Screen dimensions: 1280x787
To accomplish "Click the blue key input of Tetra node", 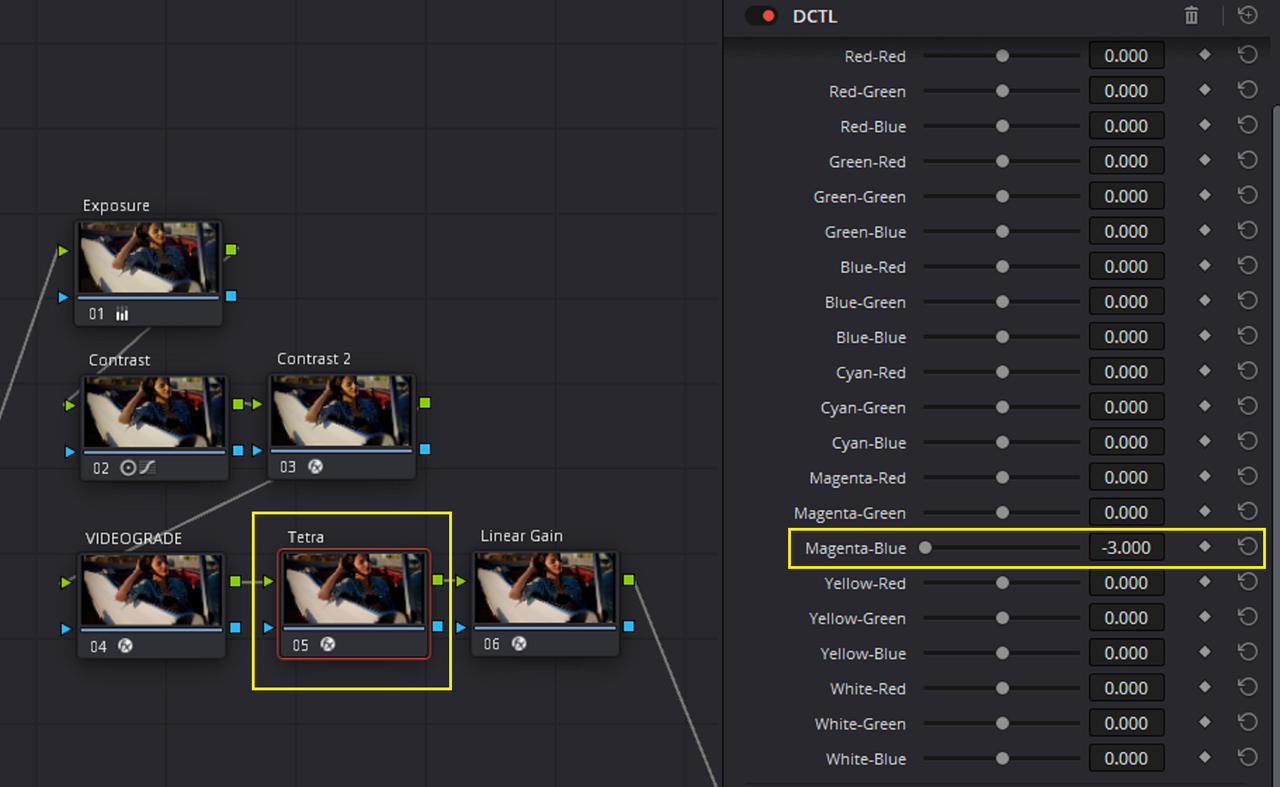I will (268, 628).
